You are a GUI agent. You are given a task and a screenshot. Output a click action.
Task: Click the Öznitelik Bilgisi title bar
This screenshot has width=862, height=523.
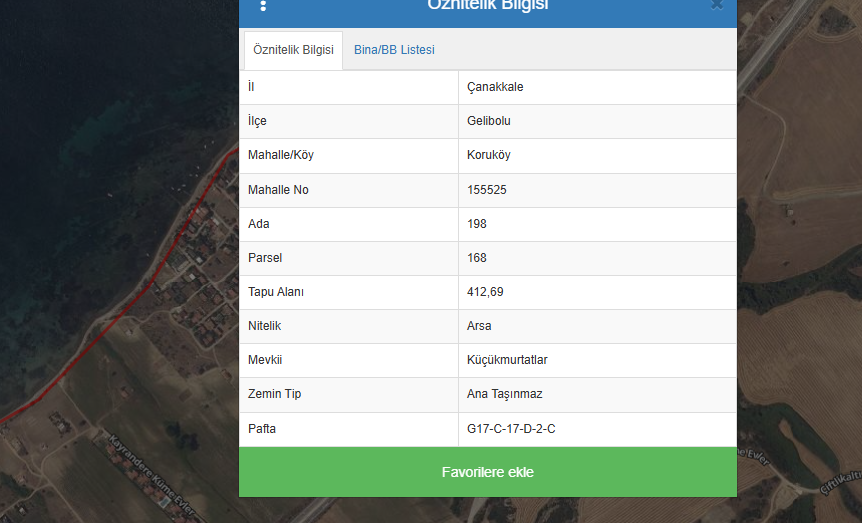click(x=487, y=6)
